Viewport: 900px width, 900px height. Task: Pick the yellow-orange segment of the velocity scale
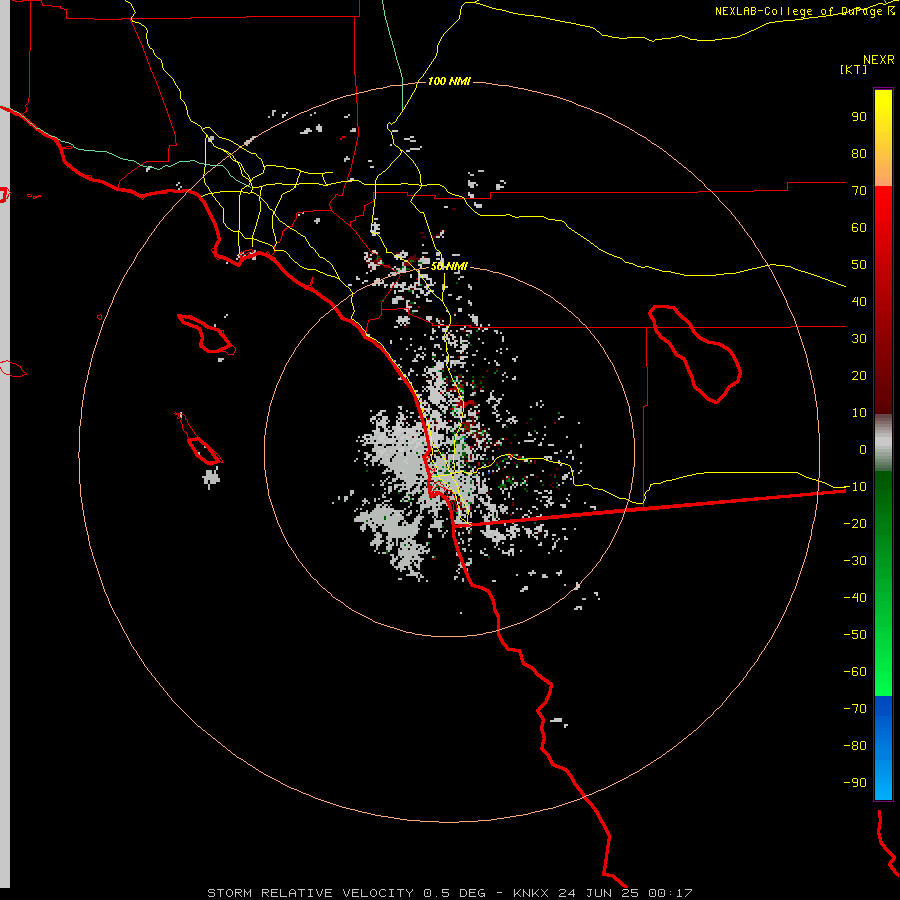pos(883,138)
